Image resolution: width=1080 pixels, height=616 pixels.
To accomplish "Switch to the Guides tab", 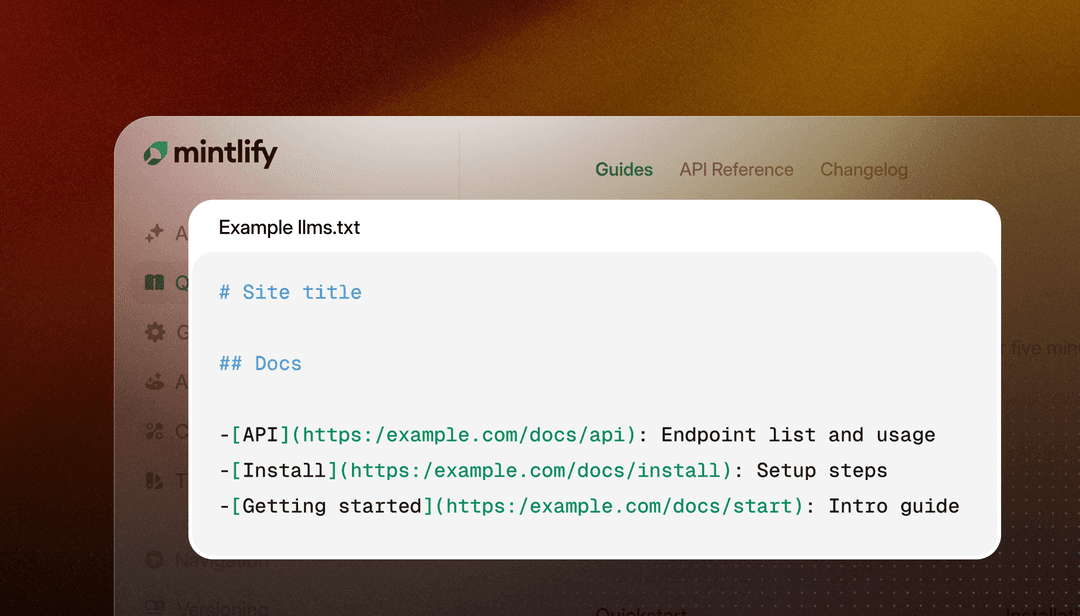I will pos(623,170).
